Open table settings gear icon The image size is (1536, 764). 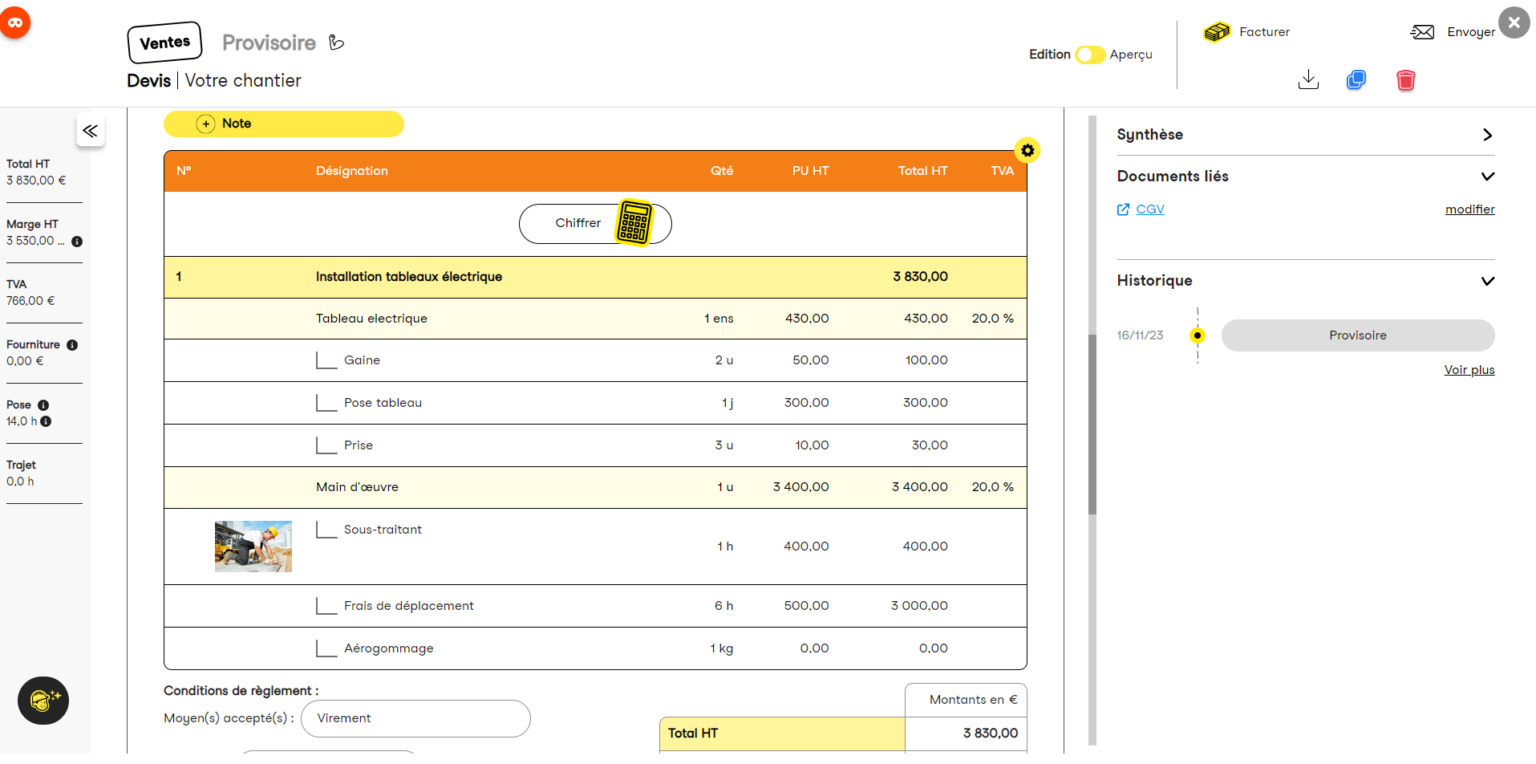point(1027,150)
